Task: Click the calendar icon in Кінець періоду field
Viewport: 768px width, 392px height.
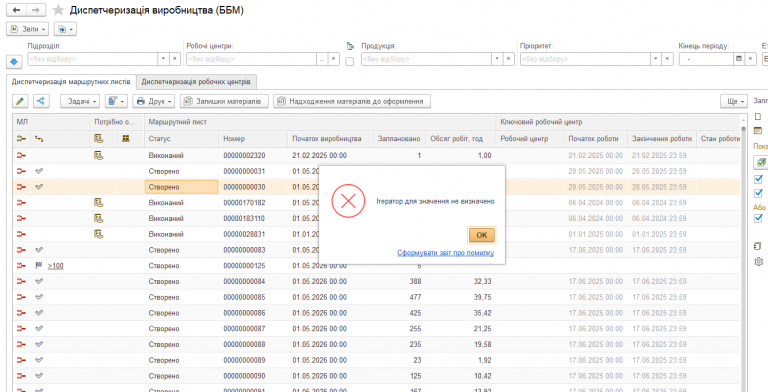Action: (x=739, y=59)
